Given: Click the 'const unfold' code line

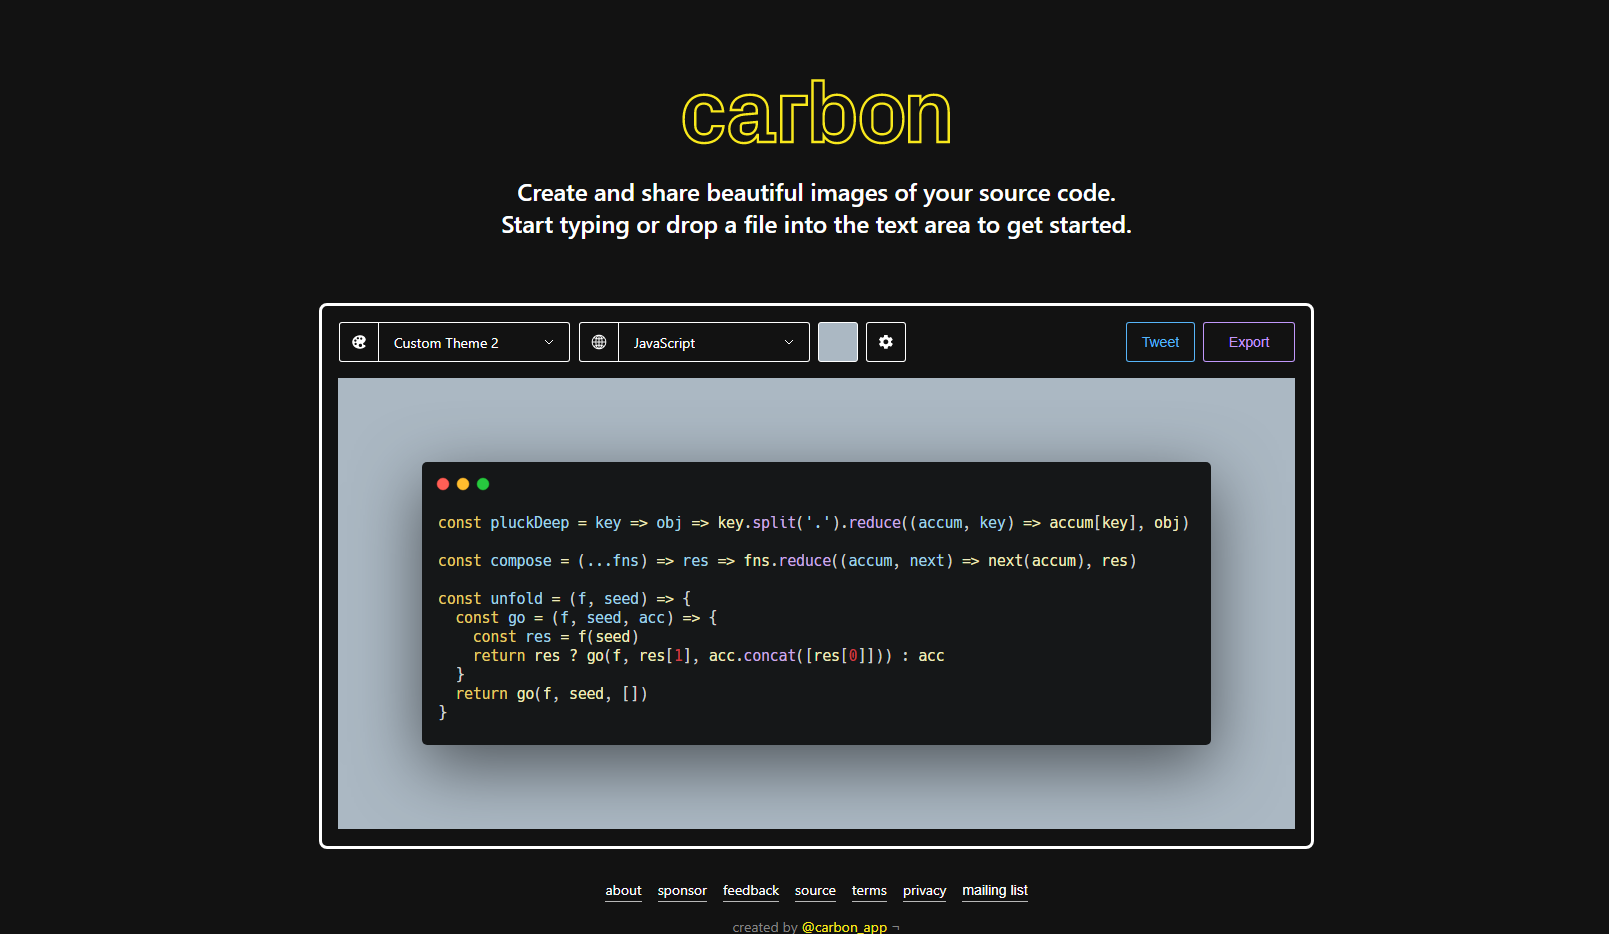Looking at the screenshot, I should [564, 599].
